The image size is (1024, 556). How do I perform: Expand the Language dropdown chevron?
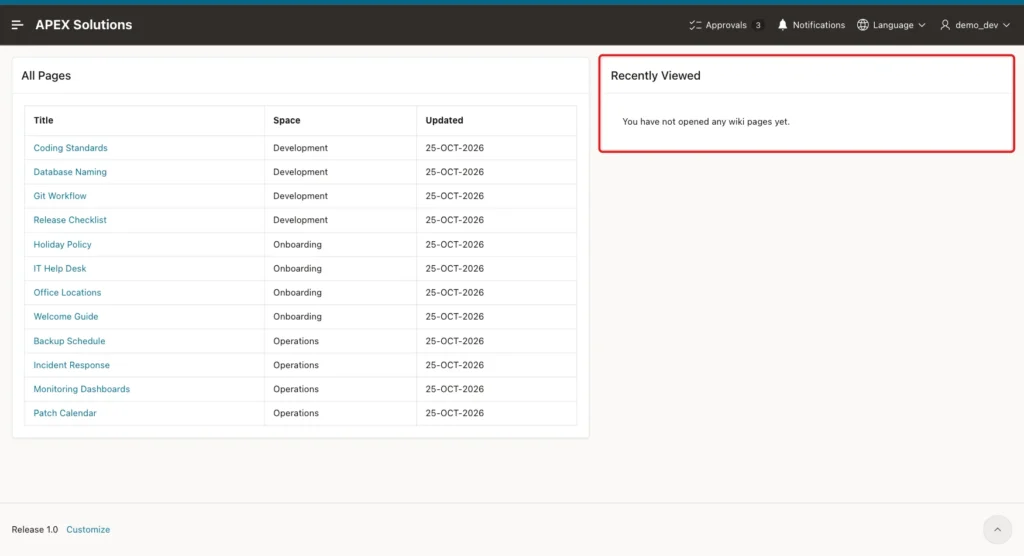pos(922,25)
